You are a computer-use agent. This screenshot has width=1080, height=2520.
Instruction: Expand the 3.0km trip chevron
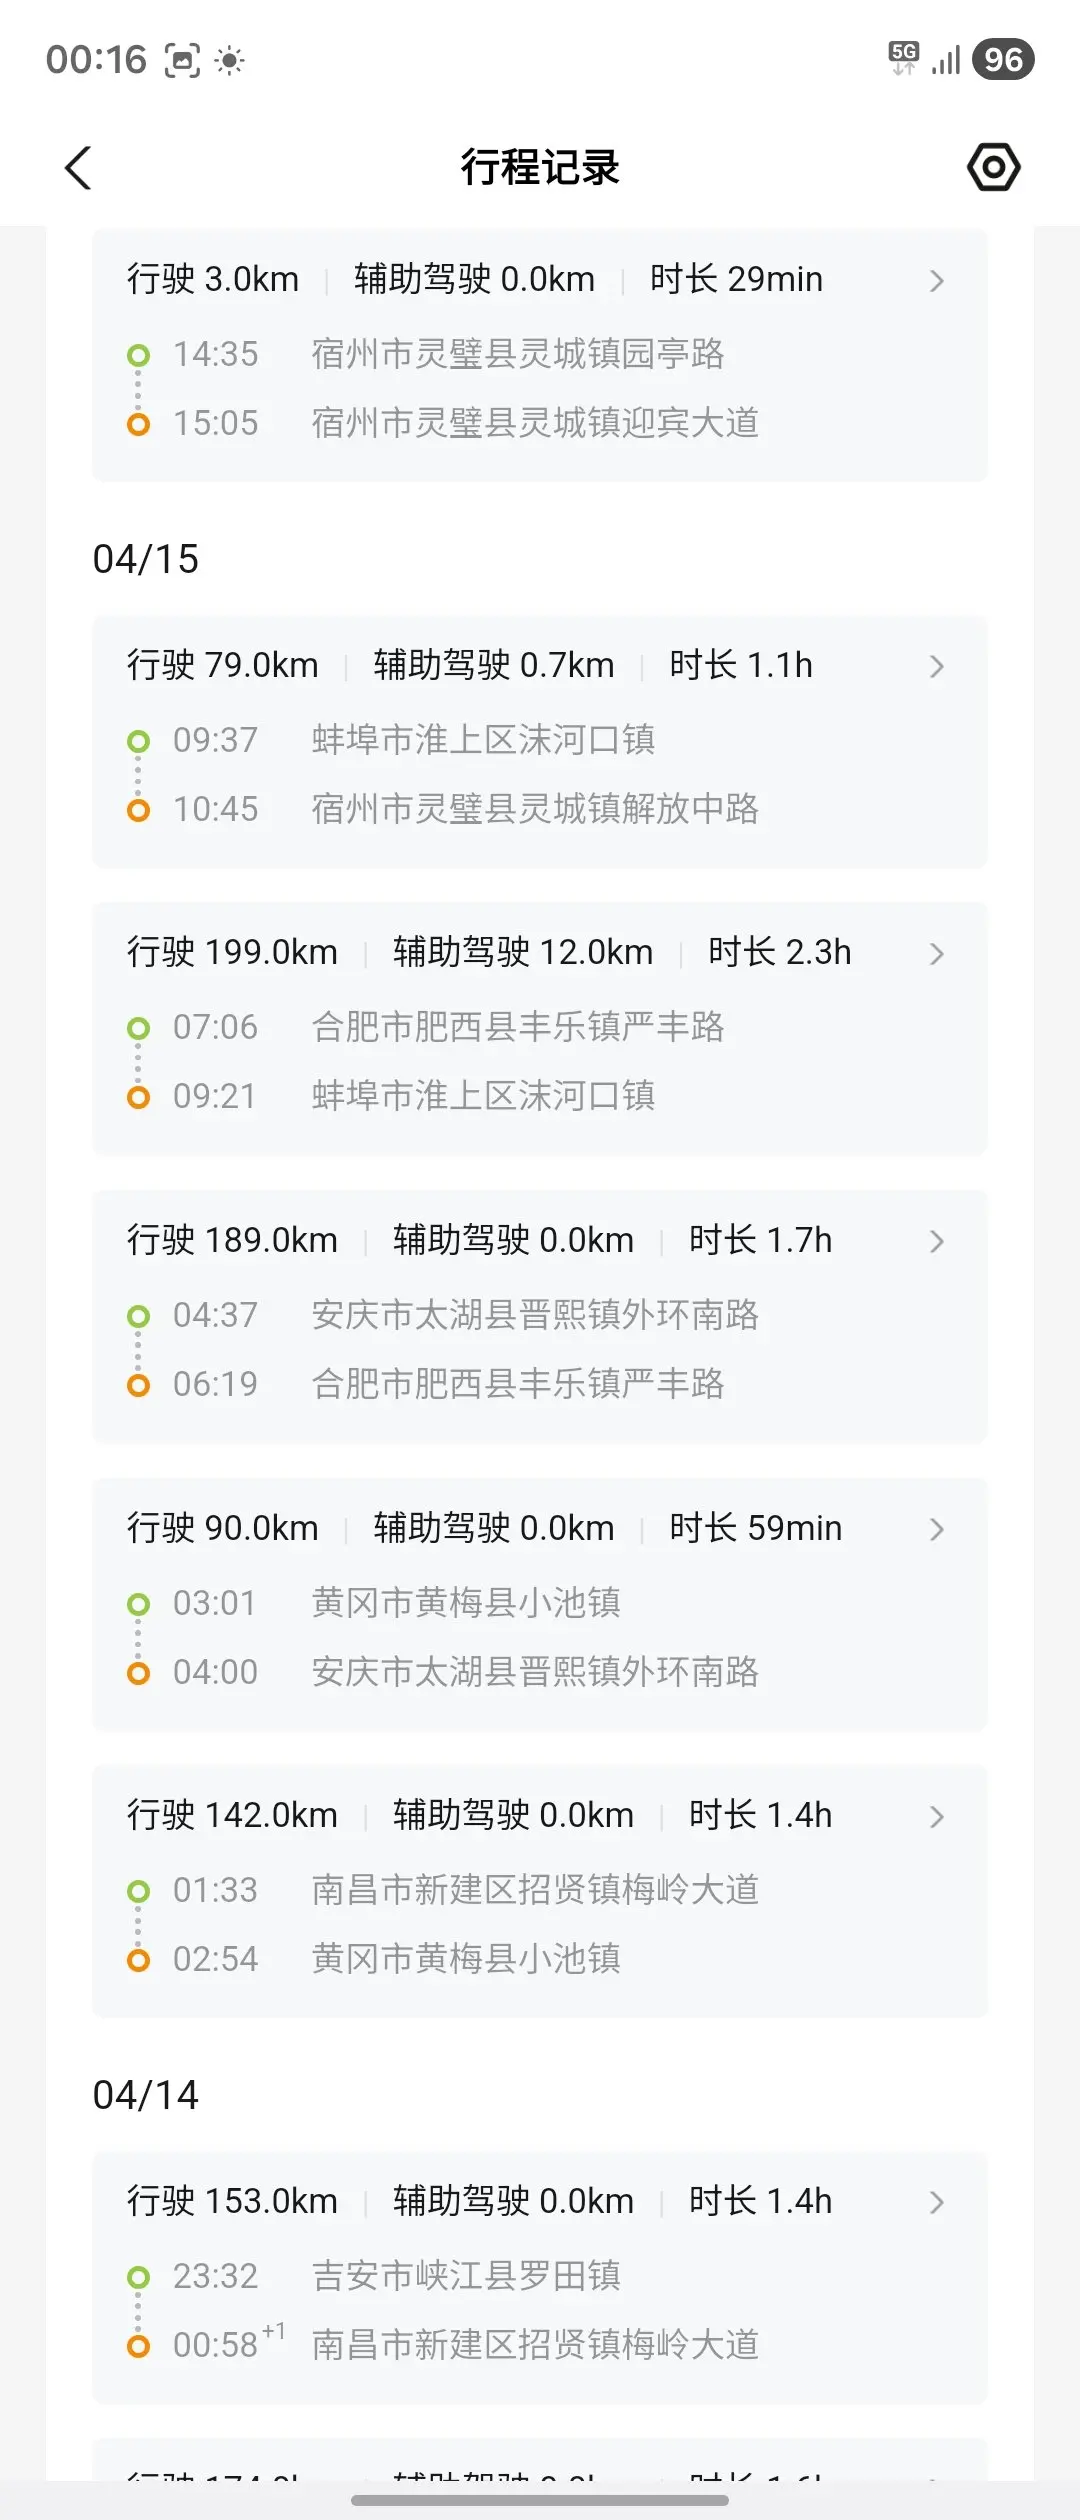pos(936,281)
